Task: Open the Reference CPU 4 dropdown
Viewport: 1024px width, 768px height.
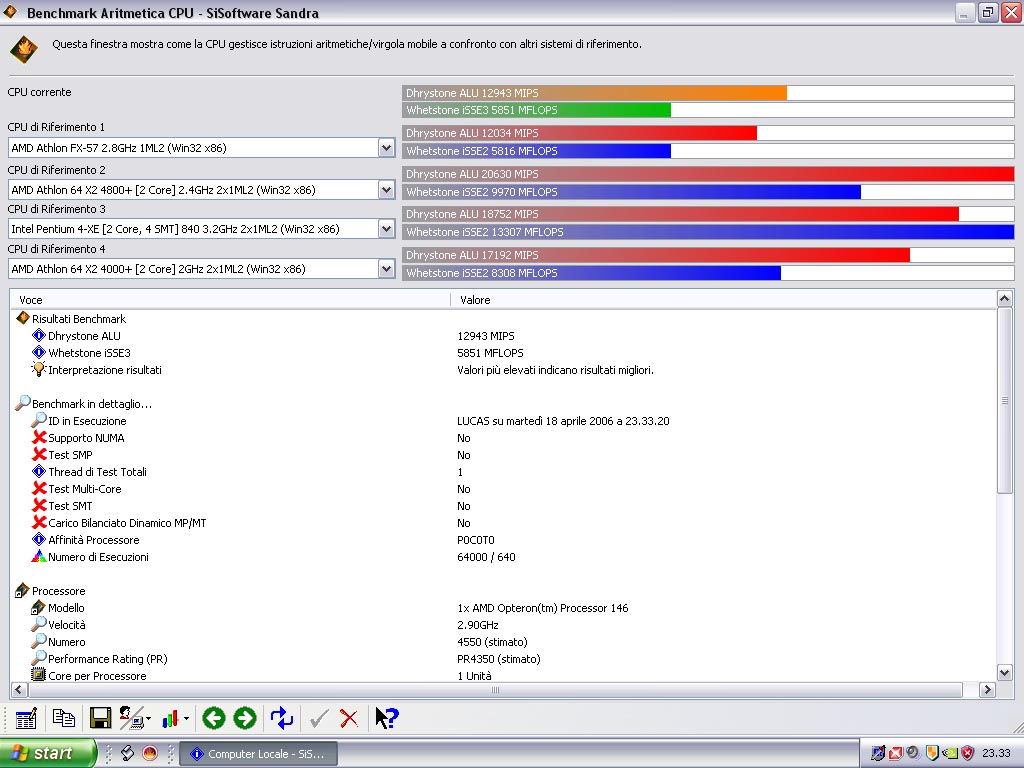Action: pyautogui.click(x=387, y=269)
